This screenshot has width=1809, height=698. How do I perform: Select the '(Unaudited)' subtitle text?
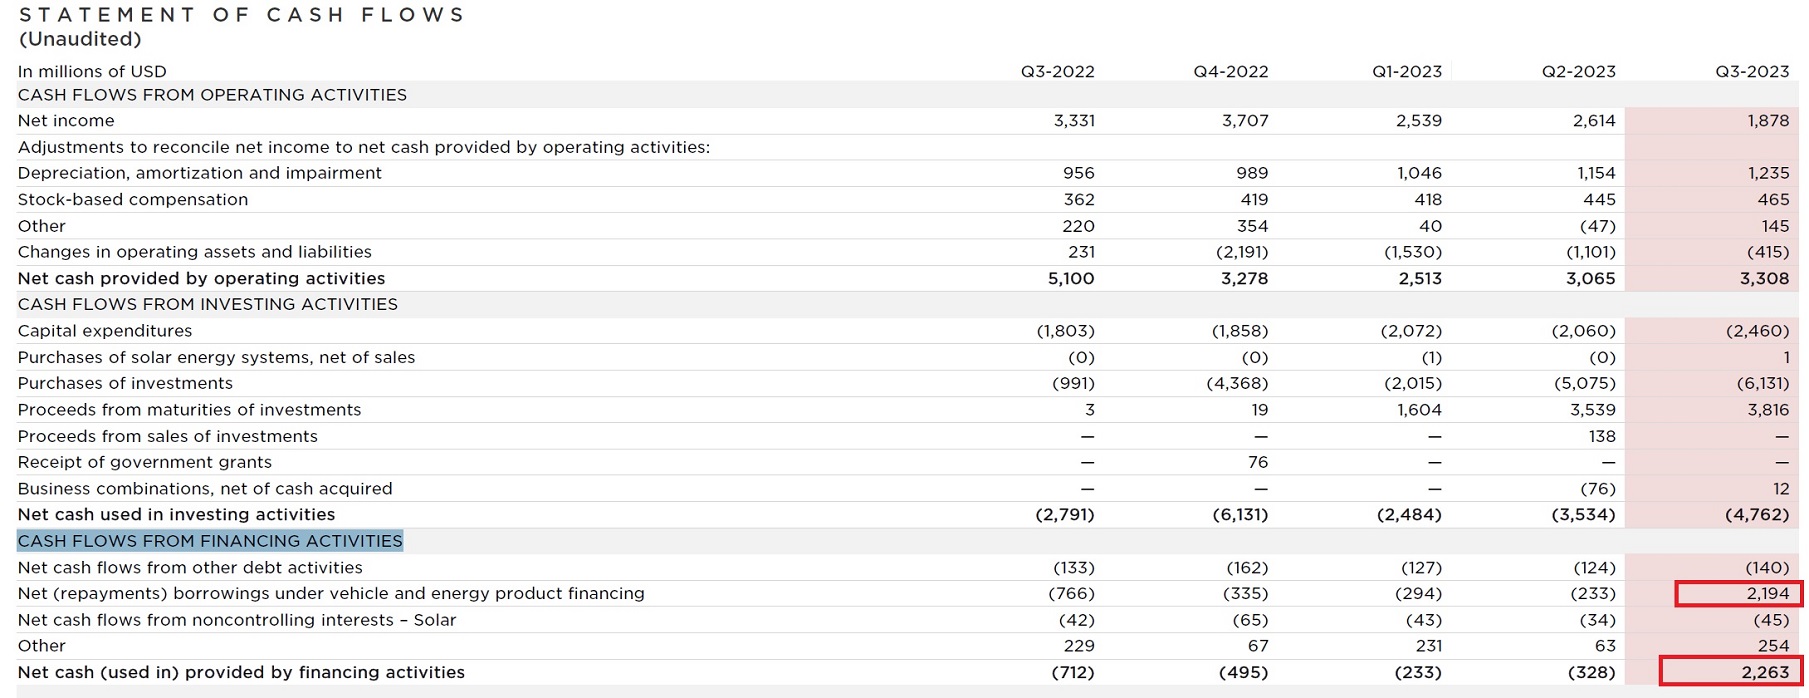click(80, 39)
